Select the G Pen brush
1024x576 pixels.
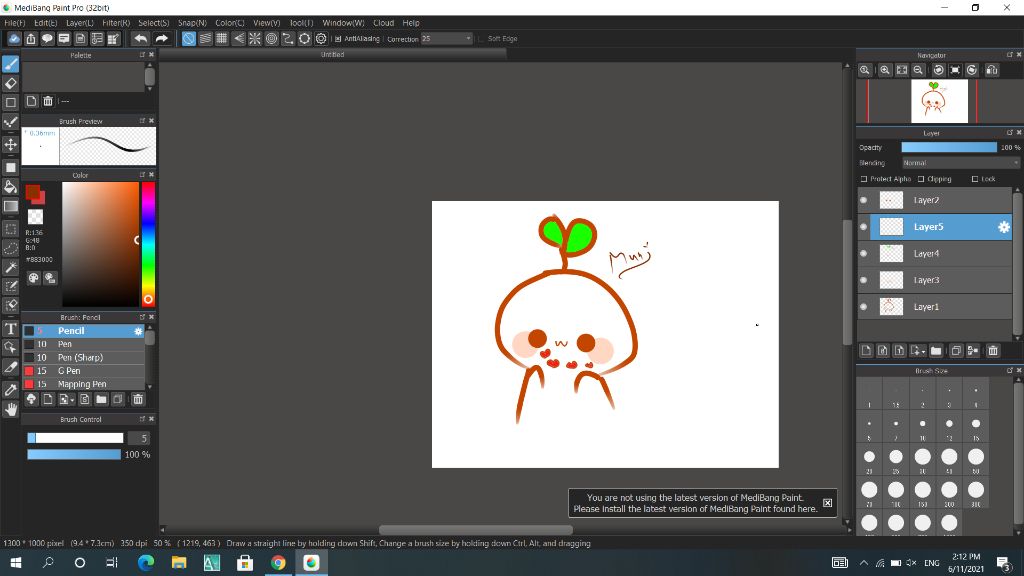pyautogui.click(x=84, y=371)
